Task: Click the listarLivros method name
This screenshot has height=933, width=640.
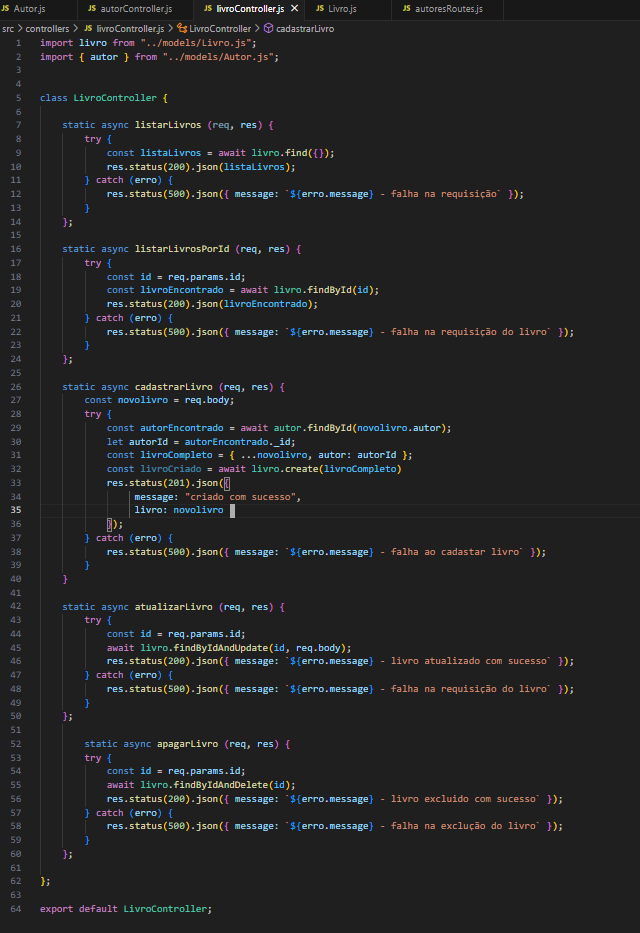Action: pos(168,125)
